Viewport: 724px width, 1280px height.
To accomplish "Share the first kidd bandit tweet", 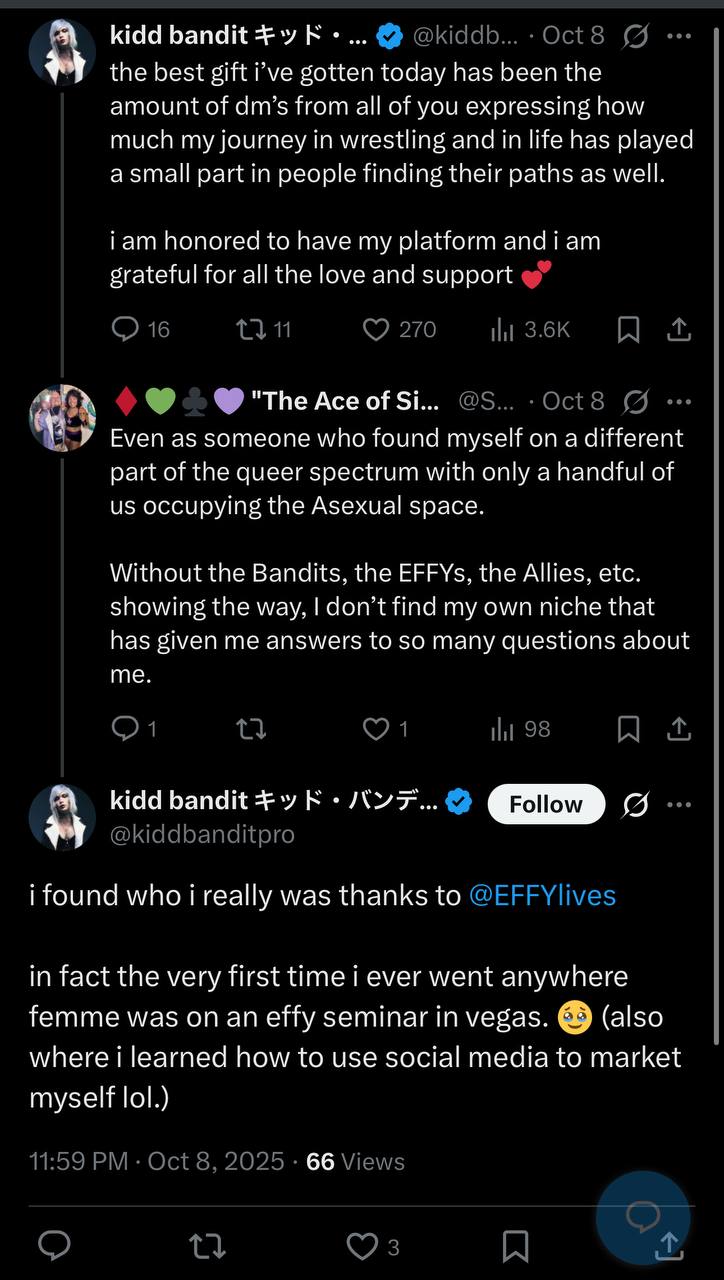I will (x=679, y=329).
